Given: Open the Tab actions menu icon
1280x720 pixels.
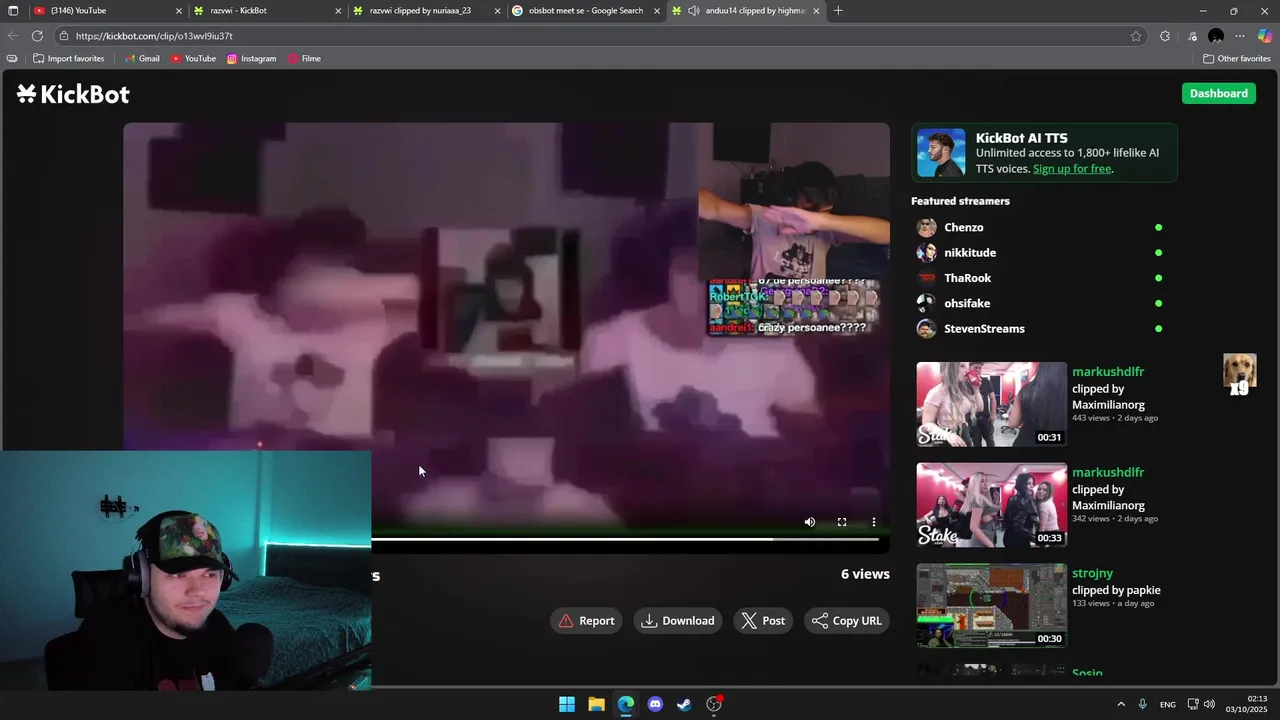Looking at the screenshot, I should [13, 11].
